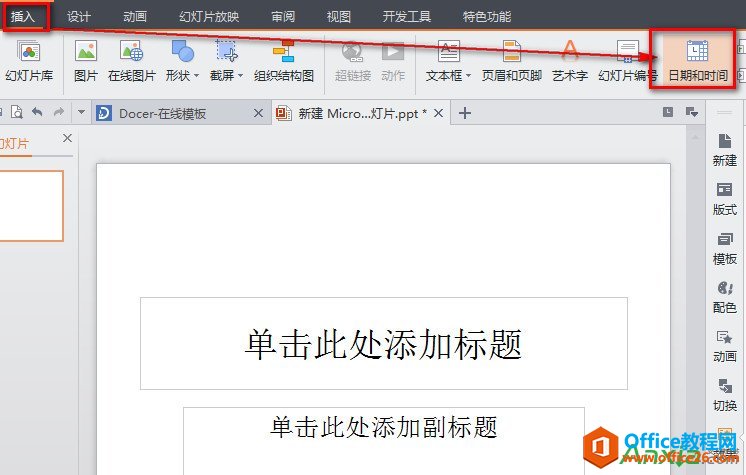Select the 幻灯片 panel tab
Screen dimensions: 746x475
coord(14,143)
